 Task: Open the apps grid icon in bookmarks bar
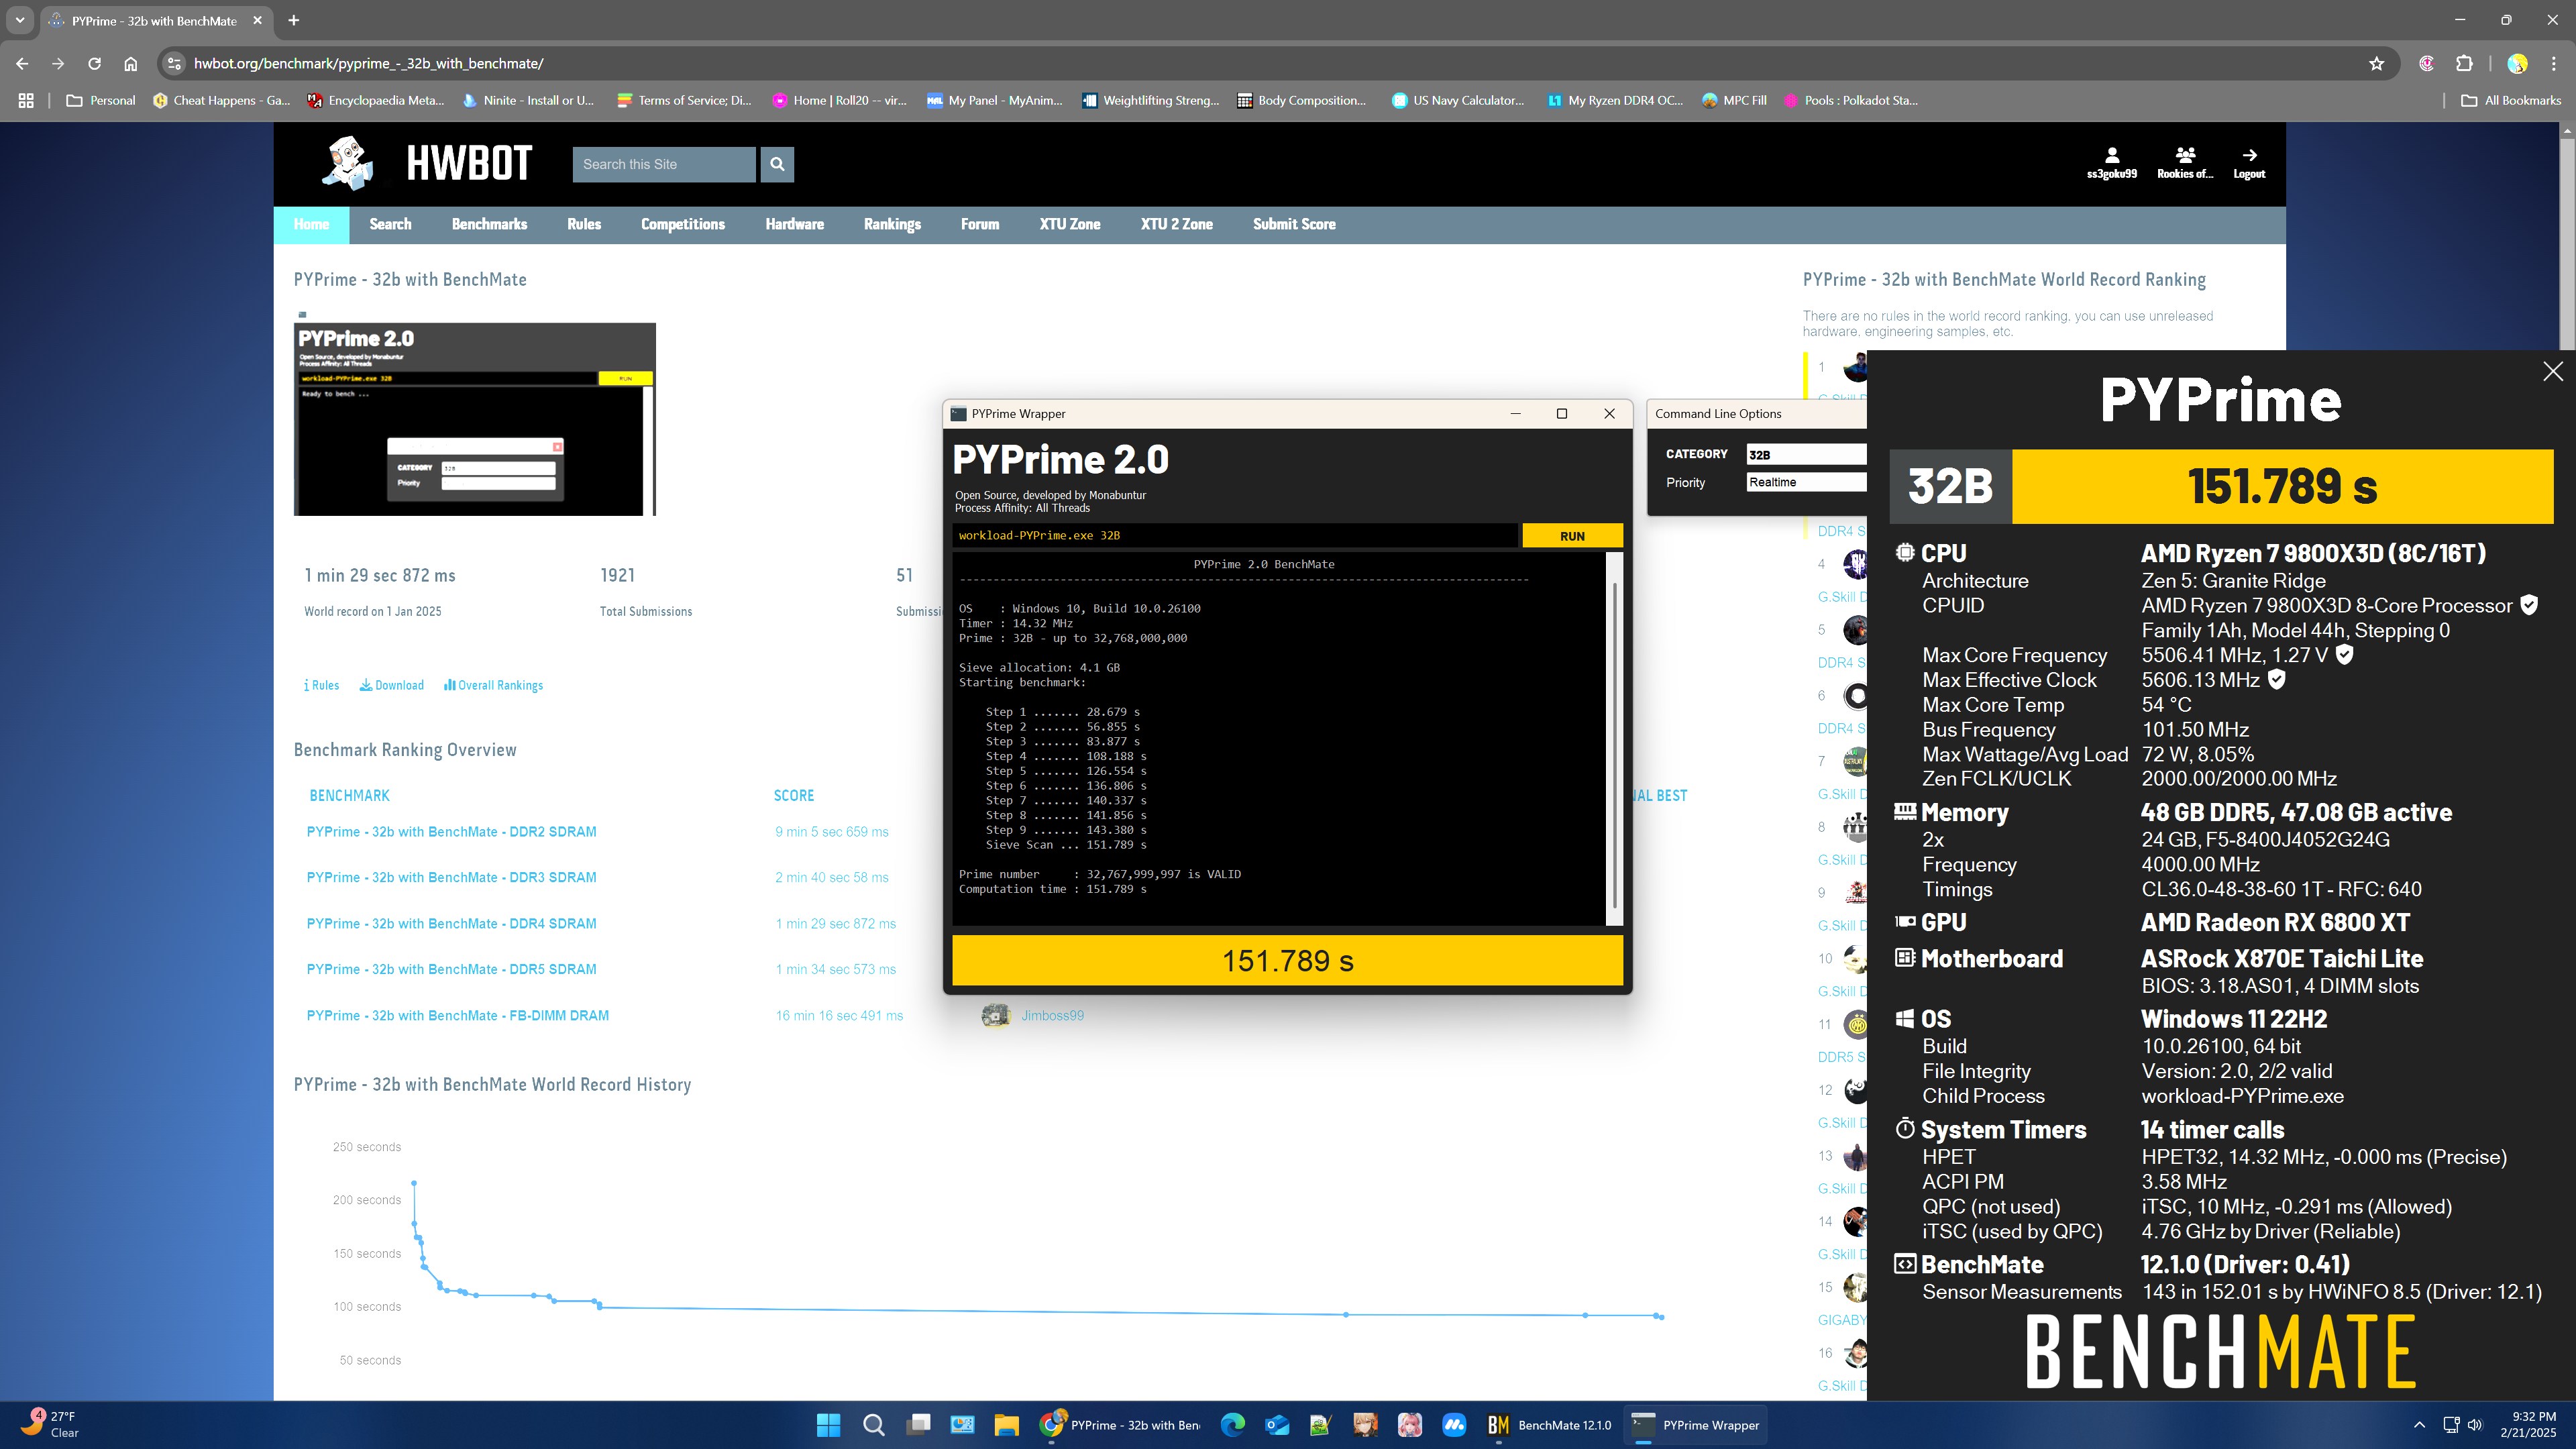(26, 100)
